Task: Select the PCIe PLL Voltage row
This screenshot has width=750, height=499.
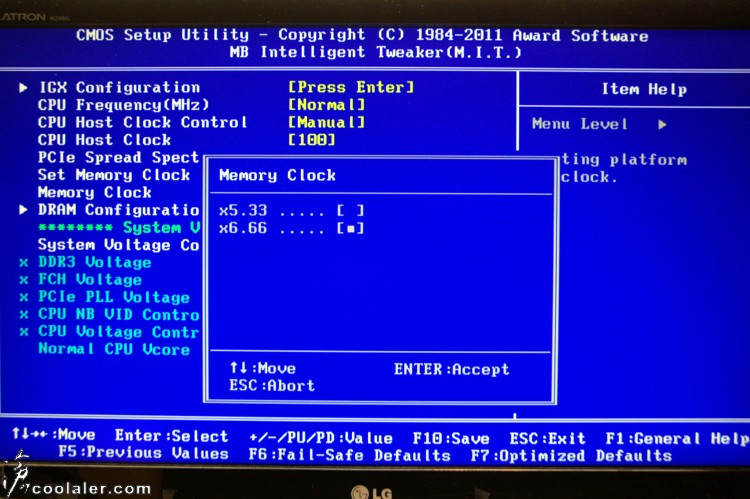Action: [x=114, y=297]
